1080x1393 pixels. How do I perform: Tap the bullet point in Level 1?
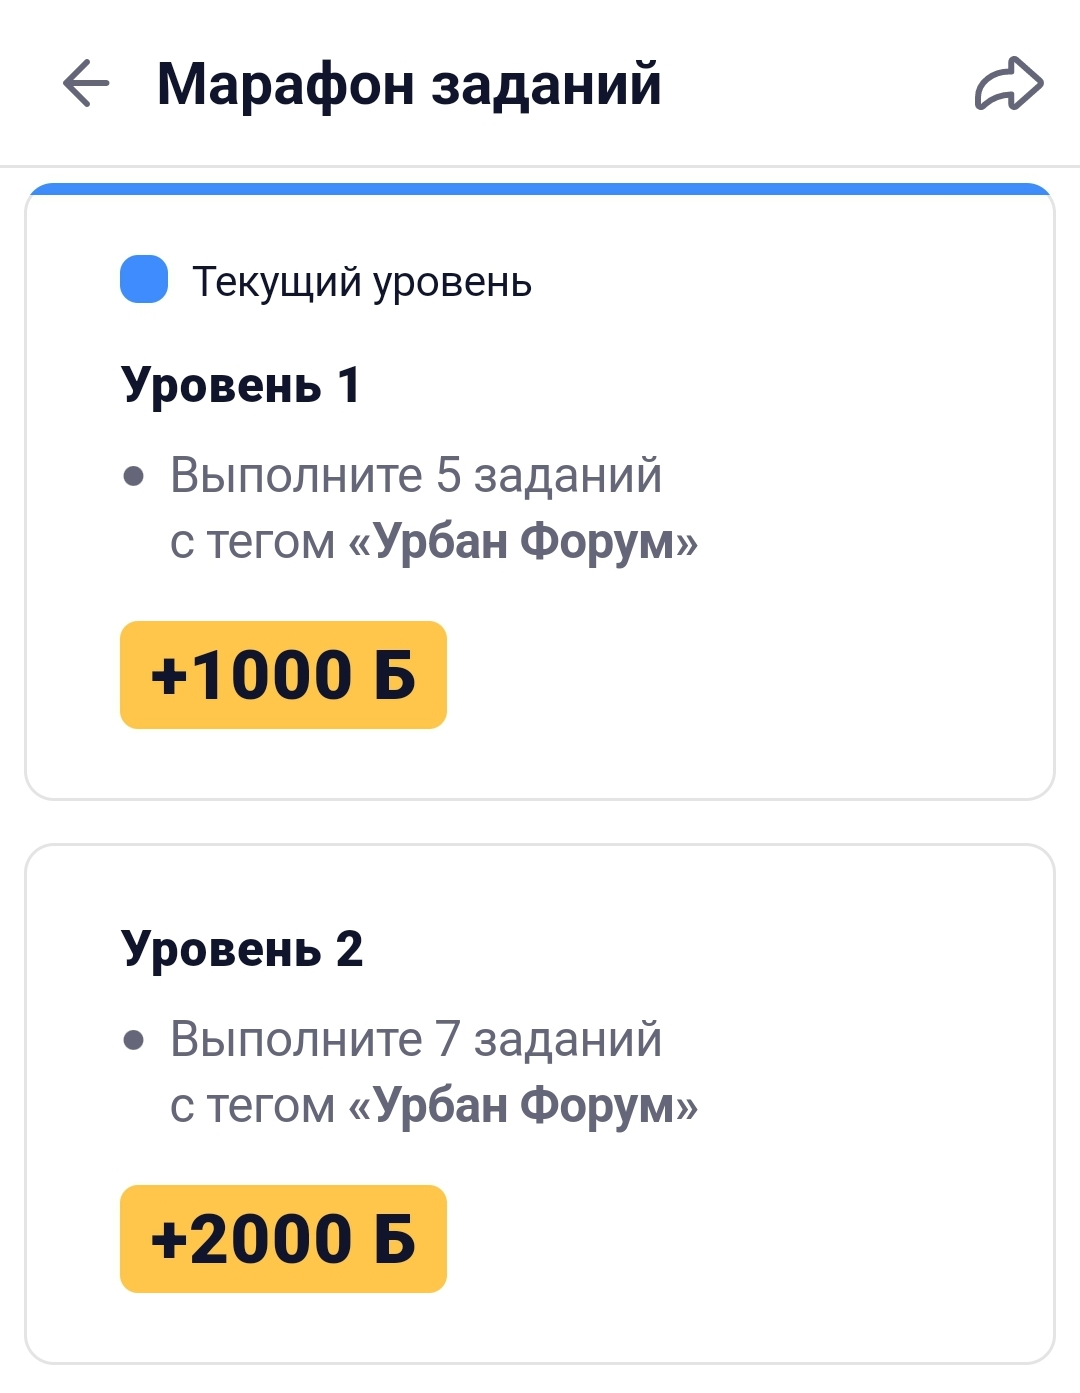[x=134, y=476]
